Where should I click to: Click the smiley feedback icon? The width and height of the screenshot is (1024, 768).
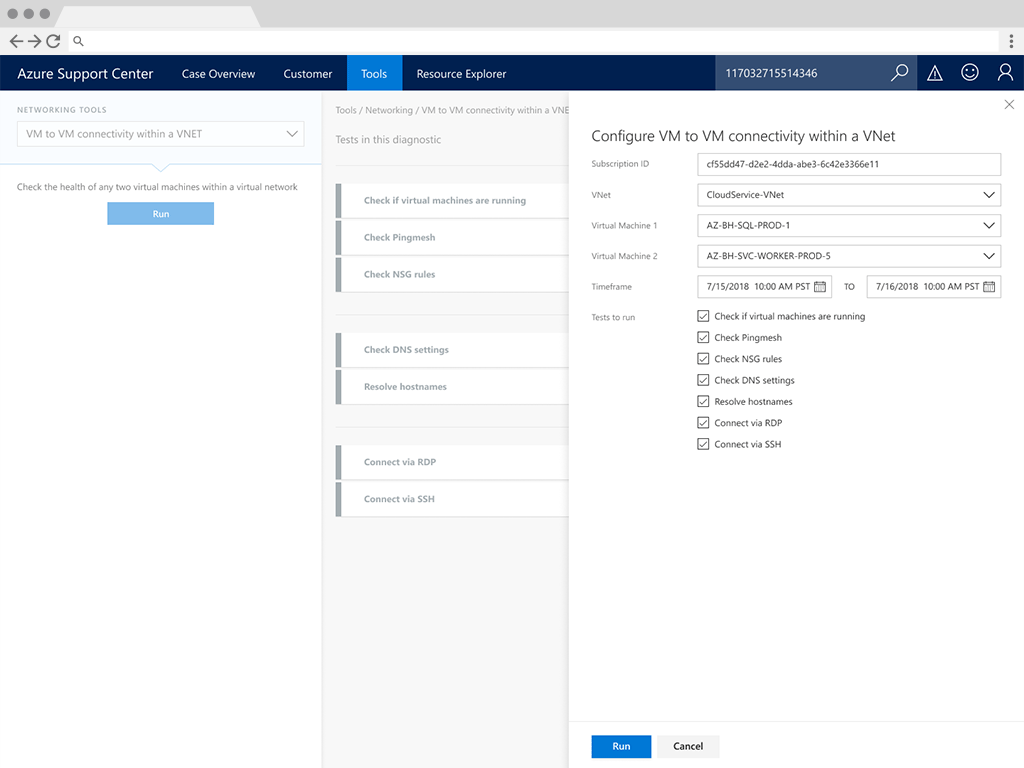click(x=970, y=72)
